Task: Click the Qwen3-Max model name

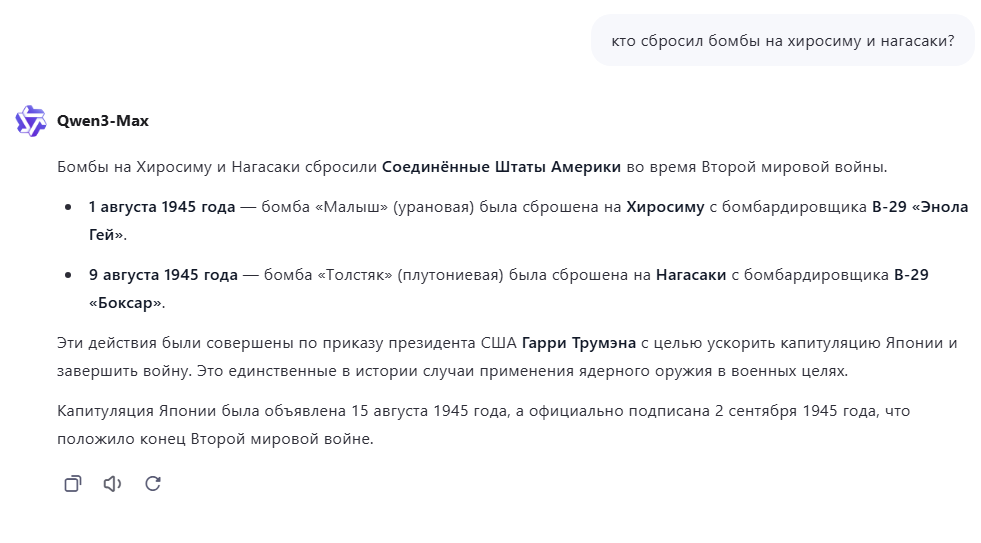Action: click(103, 121)
